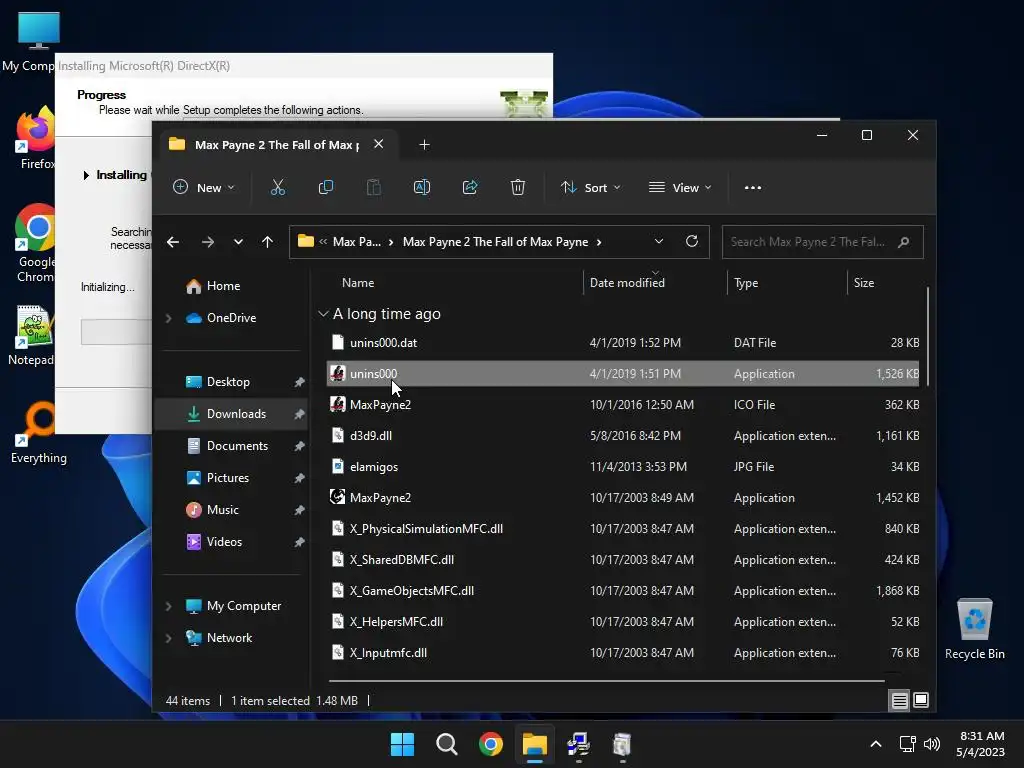Image resolution: width=1024 pixels, height=768 pixels.
Task: Expand address bar history dropdown
Action: pos(659,242)
